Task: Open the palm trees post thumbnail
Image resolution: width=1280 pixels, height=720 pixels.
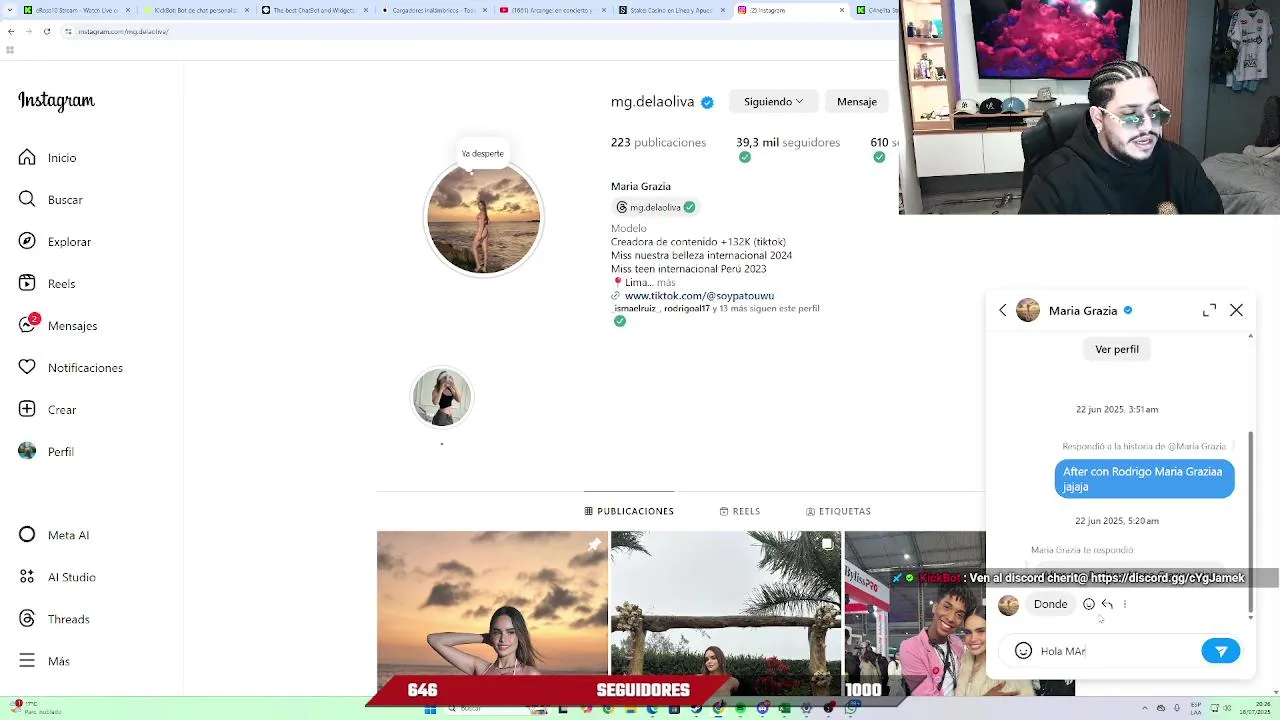Action: pos(726,612)
